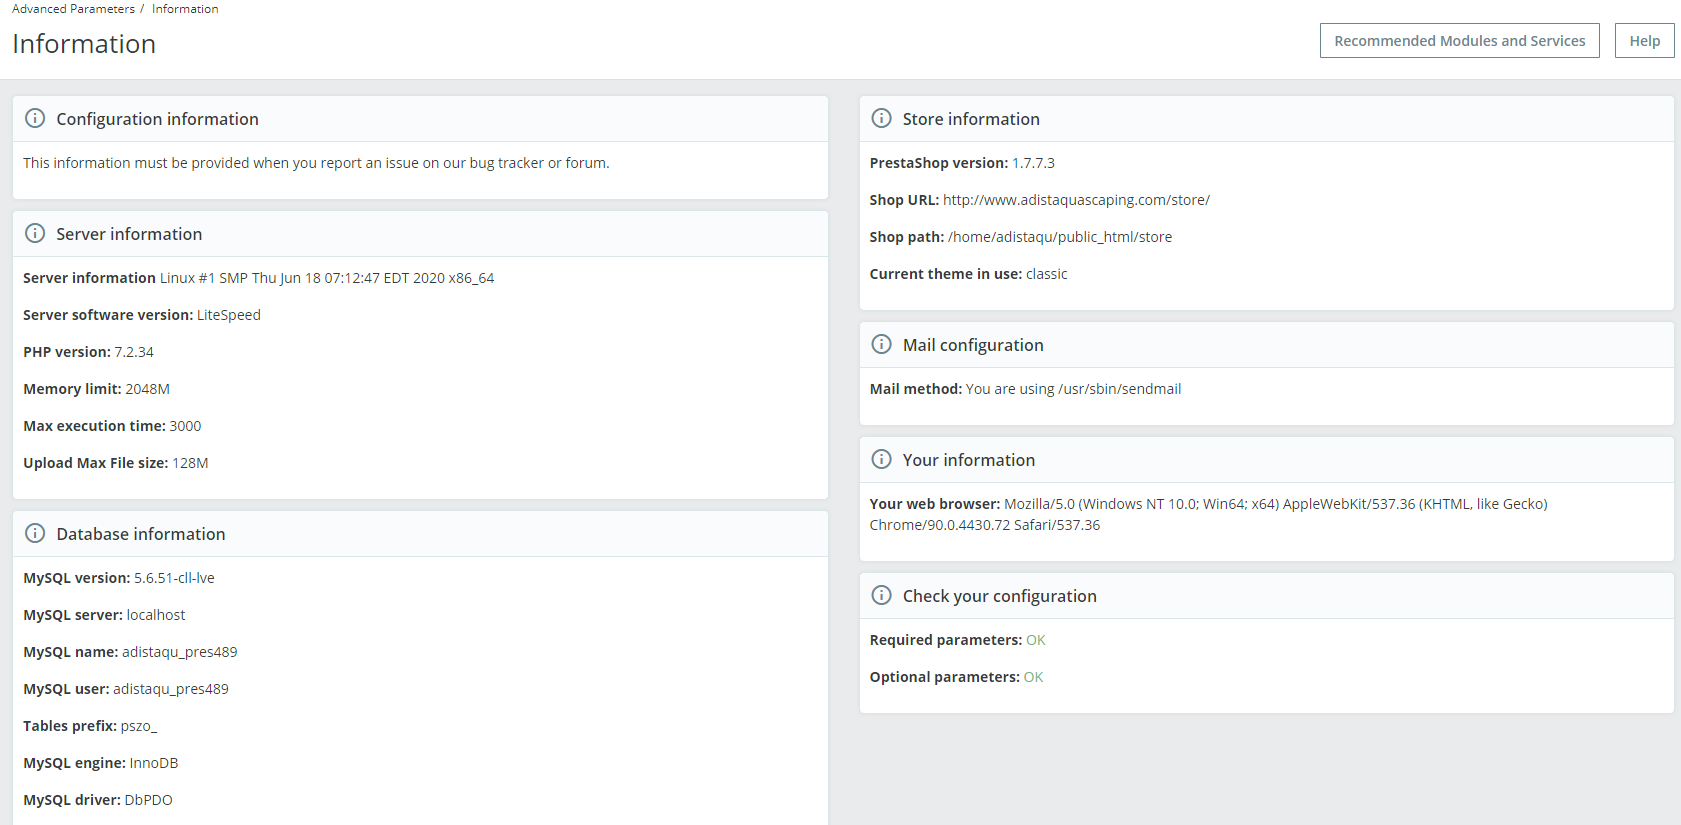
Task: Click PHP version 7.2.34 value
Action: coord(134,352)
